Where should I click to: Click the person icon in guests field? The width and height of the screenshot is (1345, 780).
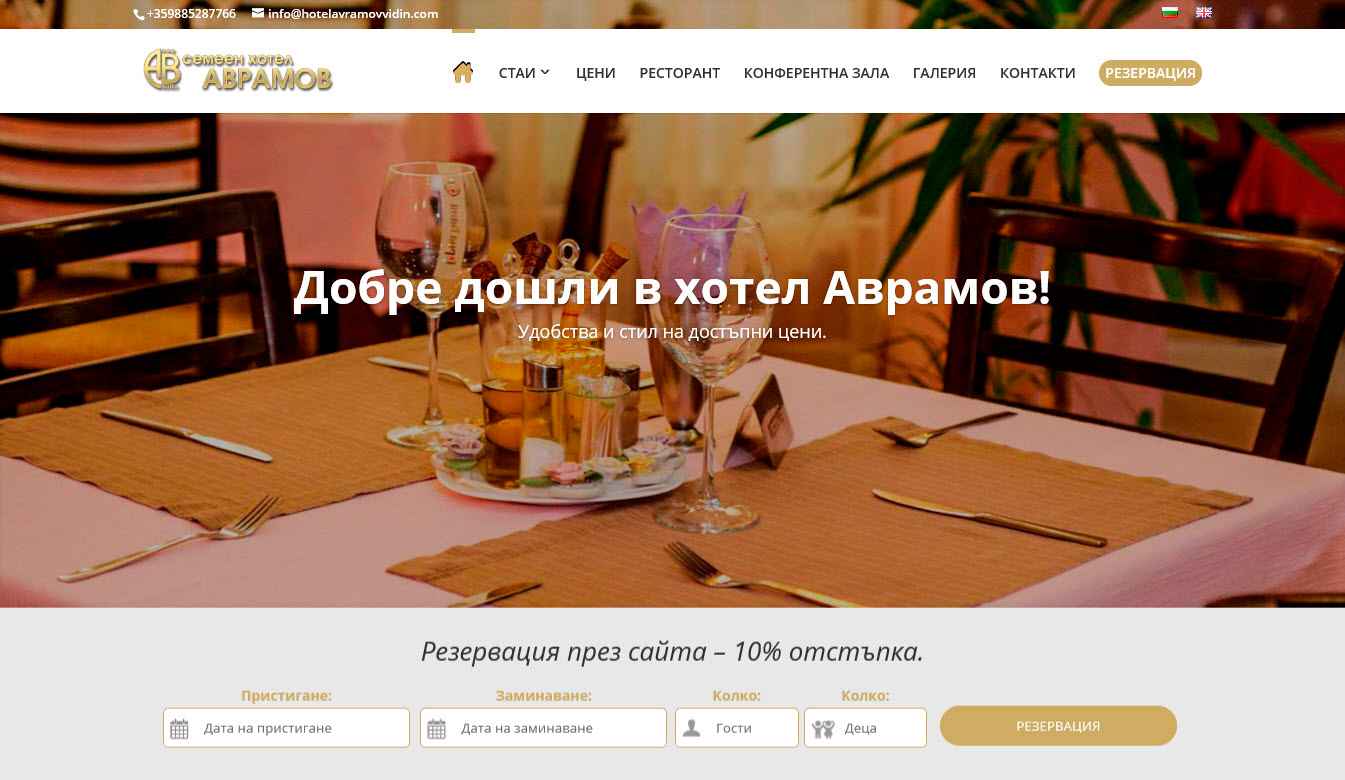[691, 728]
